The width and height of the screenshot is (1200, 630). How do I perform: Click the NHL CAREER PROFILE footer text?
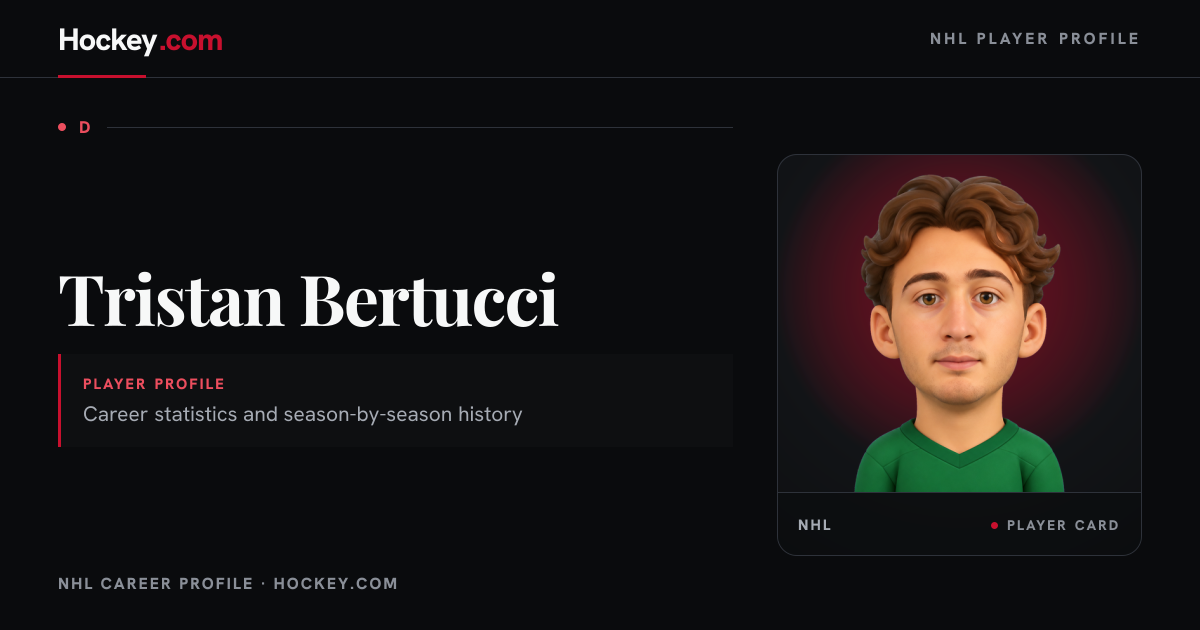pos(155,583)
